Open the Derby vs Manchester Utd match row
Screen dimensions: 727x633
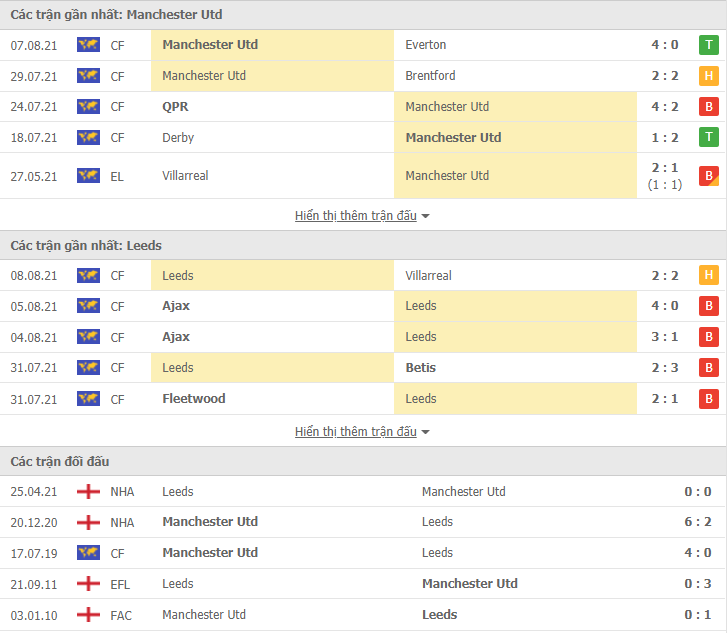(x=364, y=138)
